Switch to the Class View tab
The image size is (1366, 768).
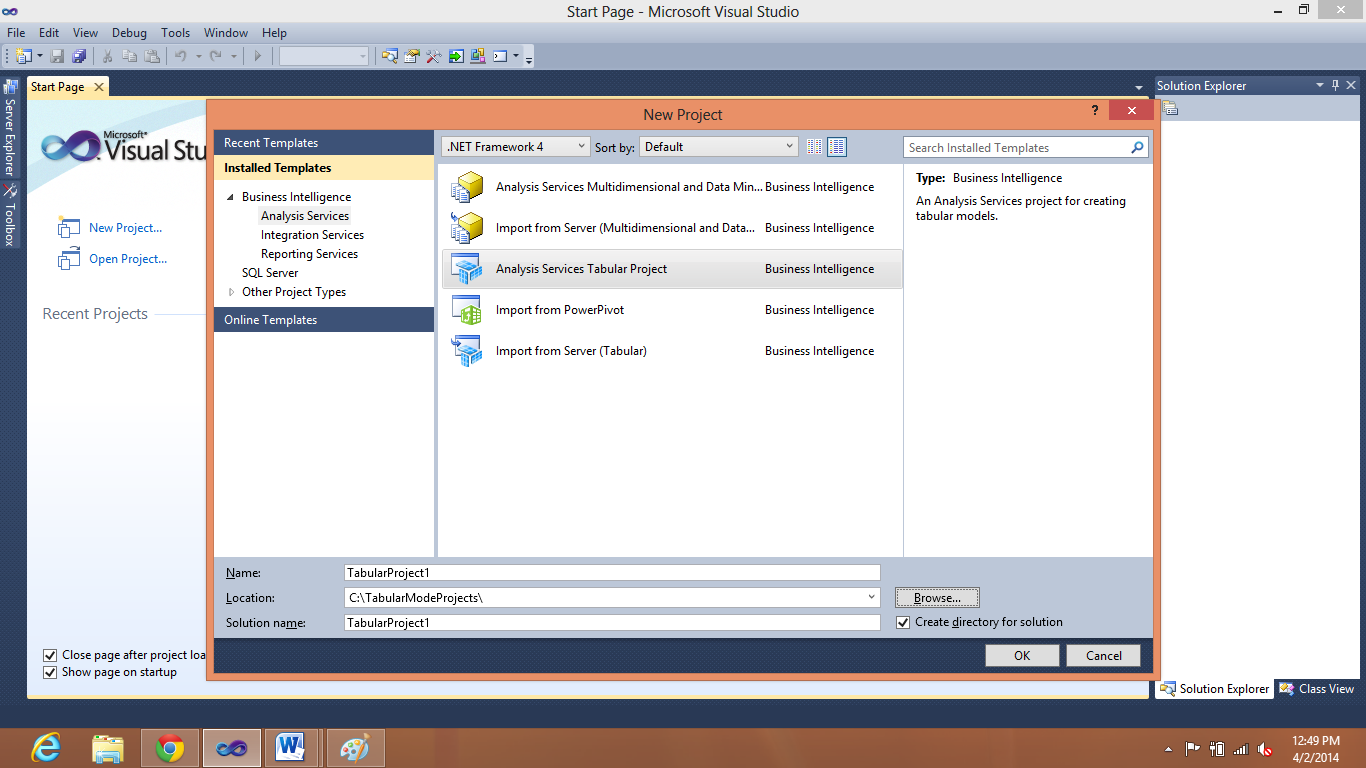[x=1316, y=689]
